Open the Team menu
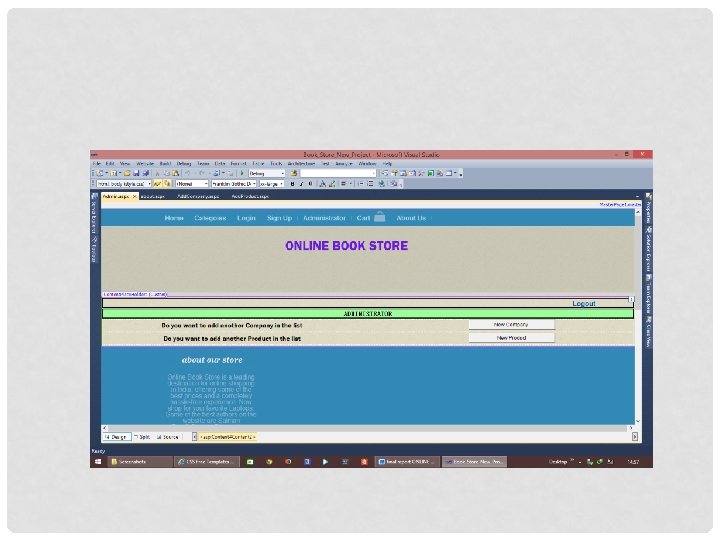Viewport: 720px width, 540px height. (203, 163)
